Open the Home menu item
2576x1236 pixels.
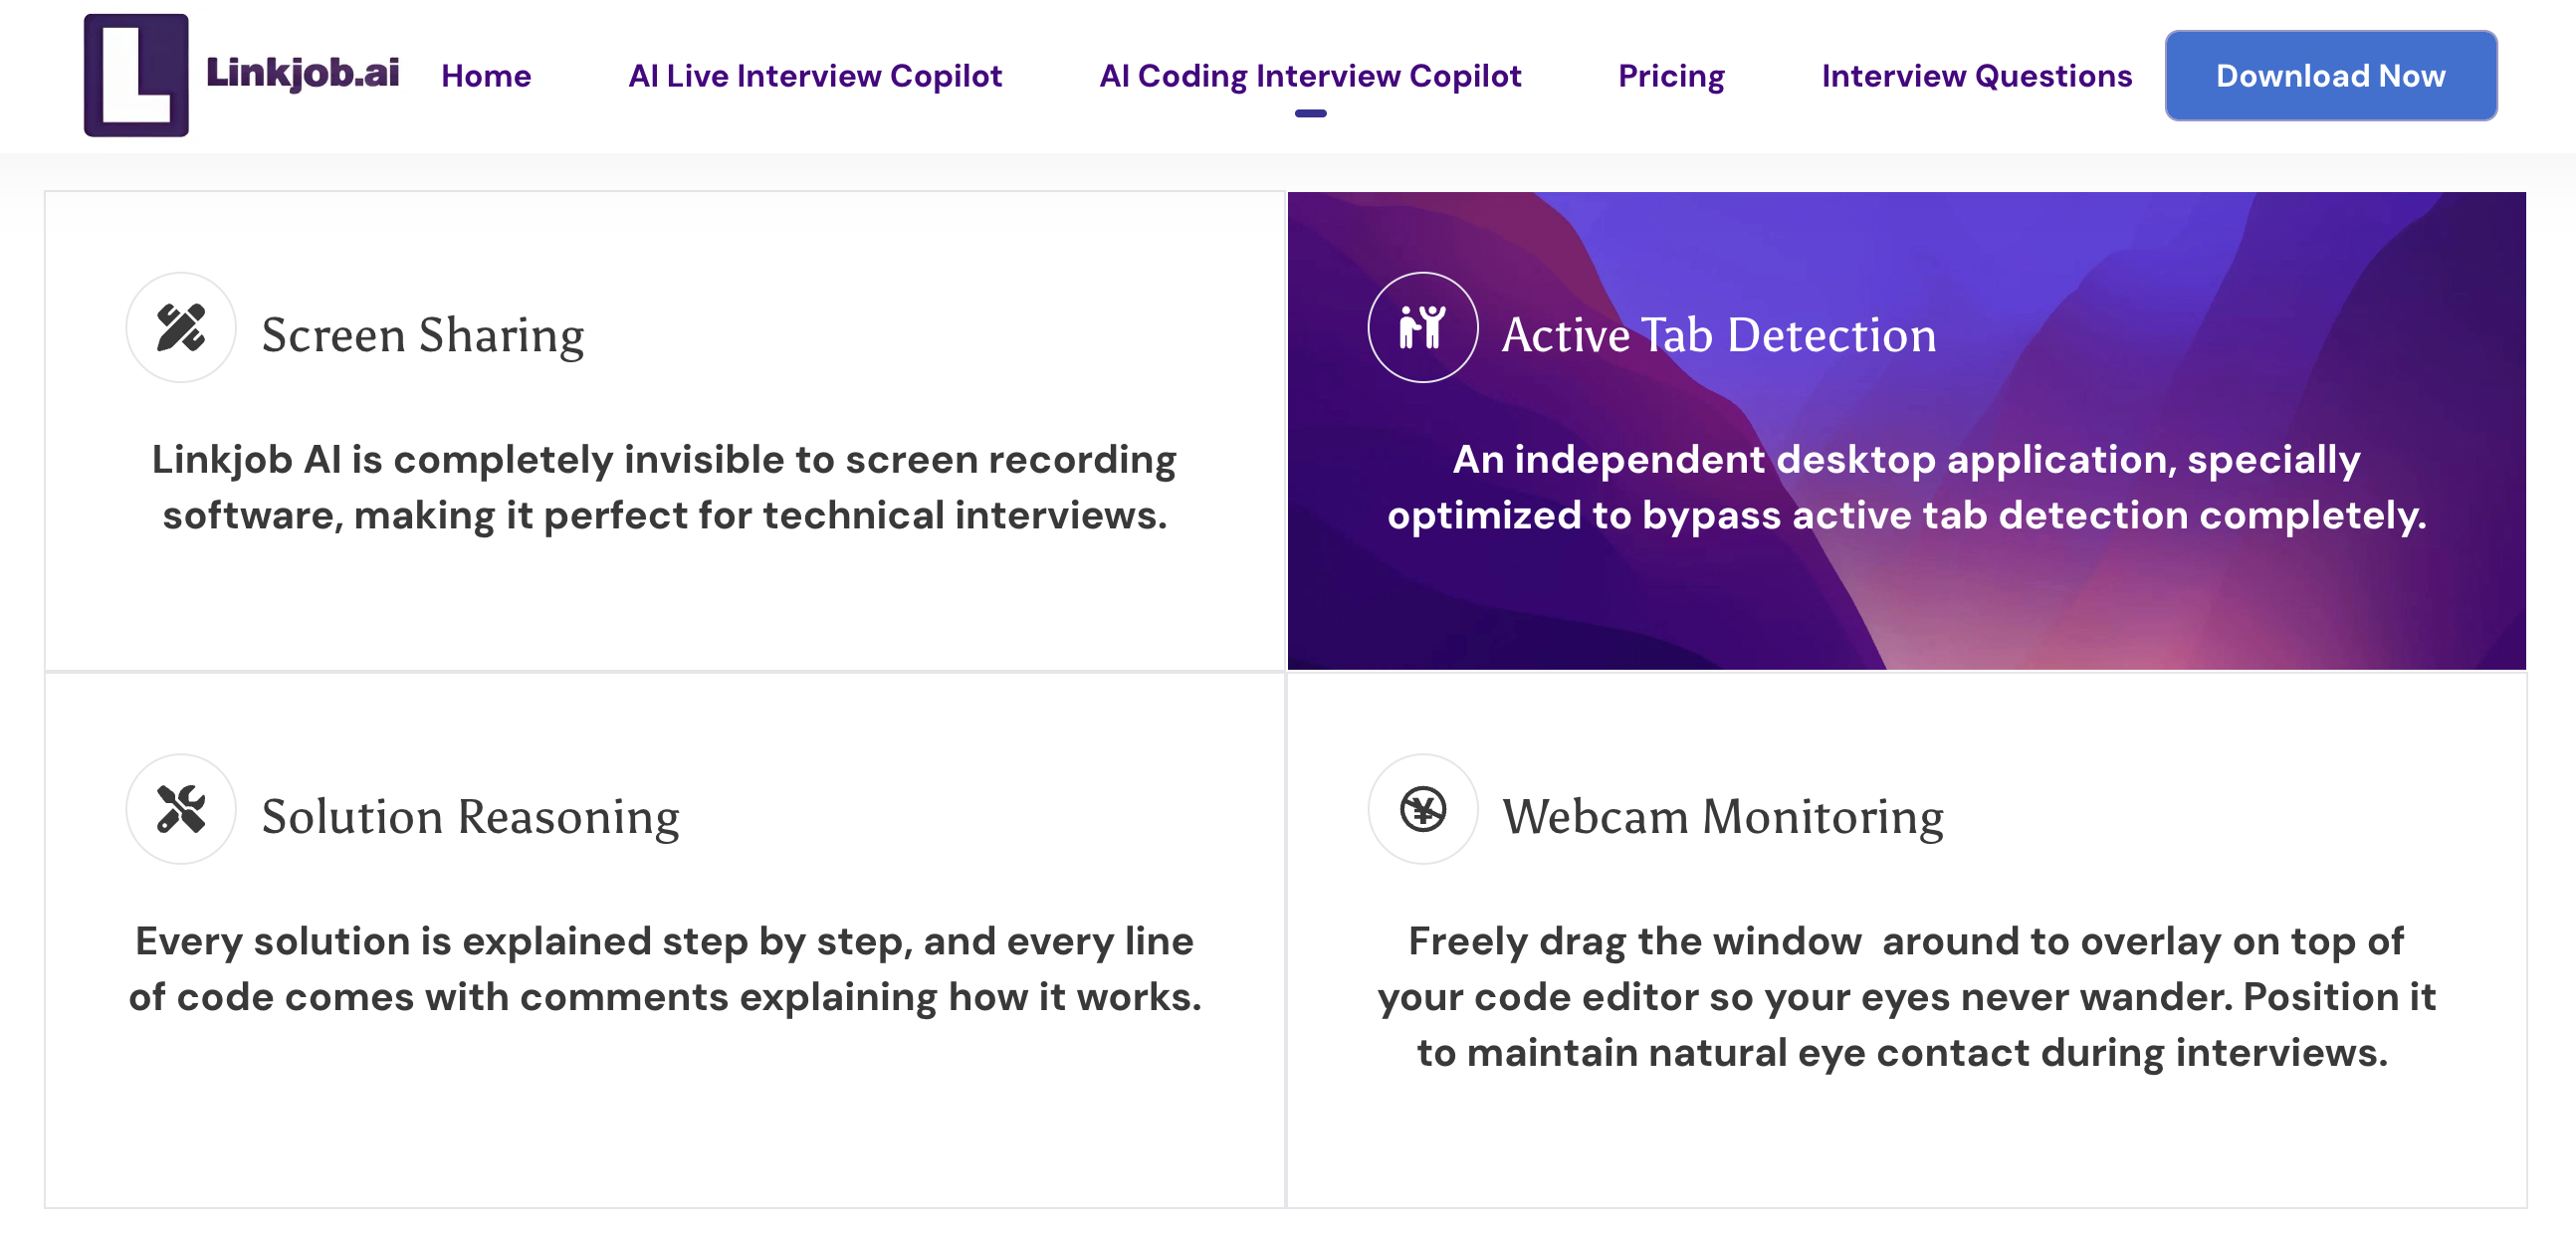tap(486, 75)
